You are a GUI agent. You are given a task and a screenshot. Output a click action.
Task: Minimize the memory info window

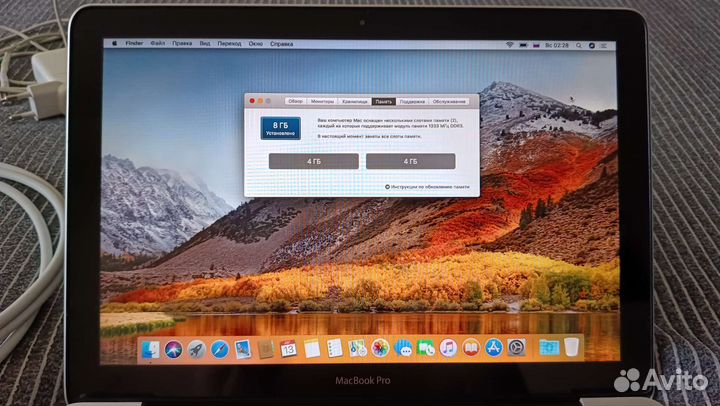(260, 101)
